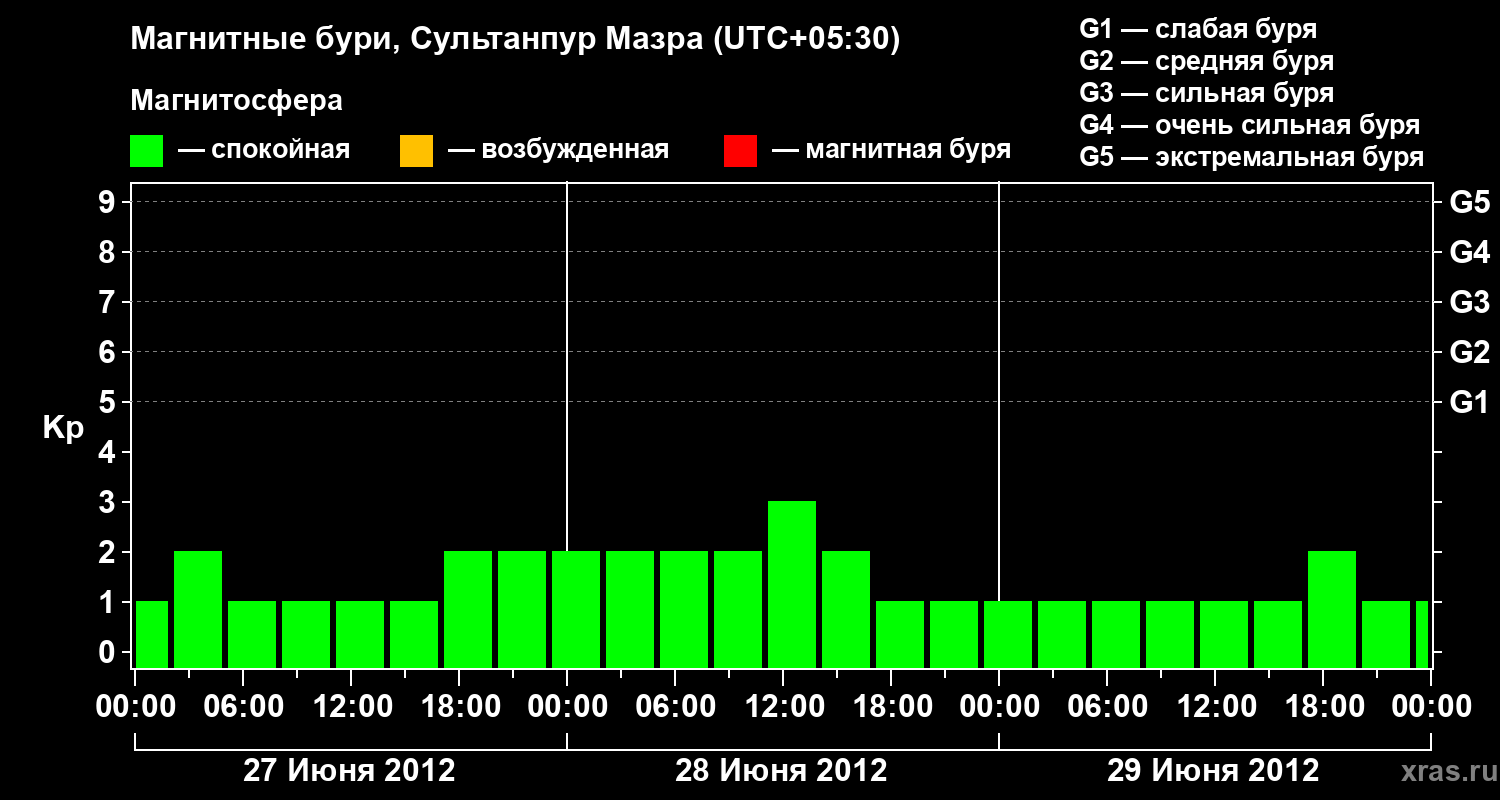Click the 12:00 time label for 29 June

pyautogui.click(x=1215, y=706)
